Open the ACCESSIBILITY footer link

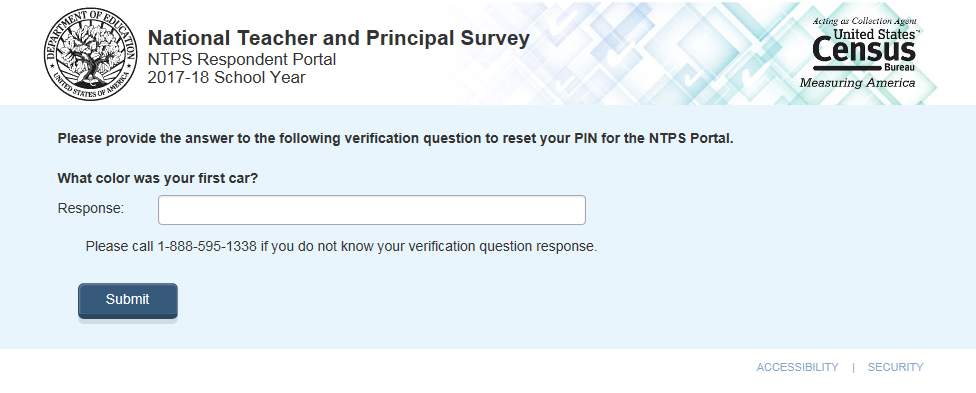797,367
